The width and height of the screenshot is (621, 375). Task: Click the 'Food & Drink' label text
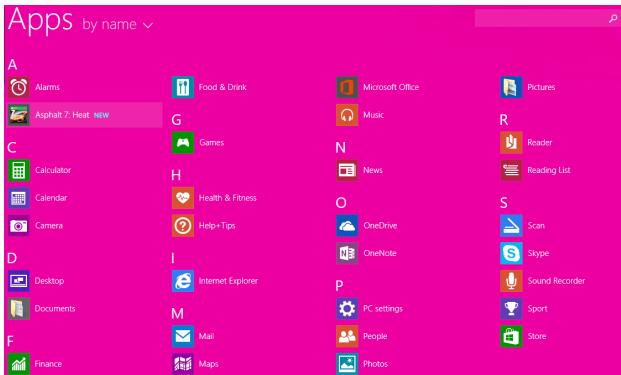pos(223,87)
